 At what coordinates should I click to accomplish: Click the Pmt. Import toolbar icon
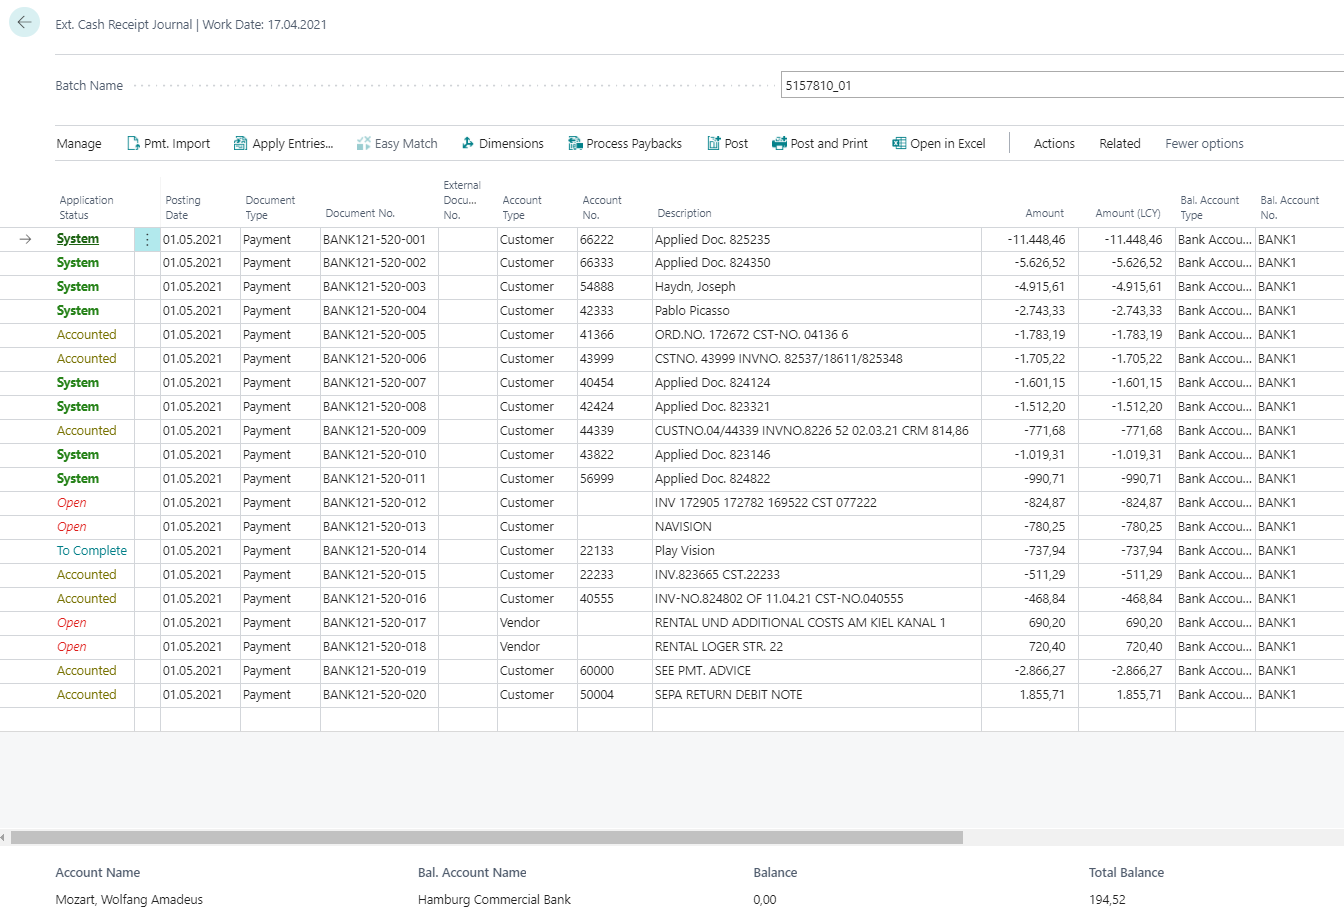(x=168, y=143)
